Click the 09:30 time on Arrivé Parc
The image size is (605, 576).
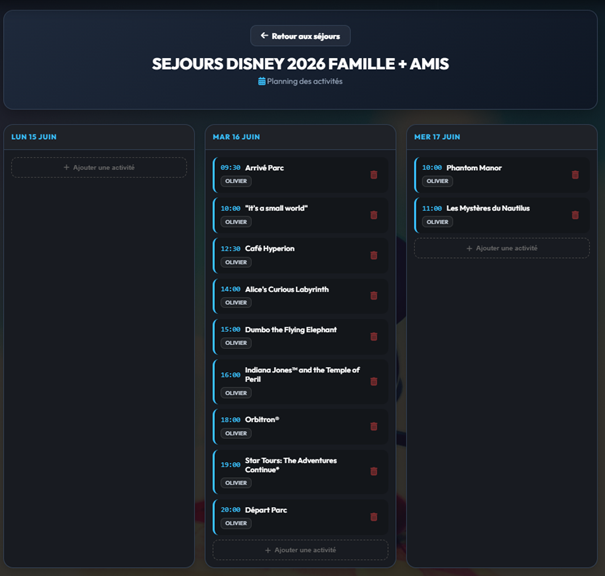coord(230,168)
